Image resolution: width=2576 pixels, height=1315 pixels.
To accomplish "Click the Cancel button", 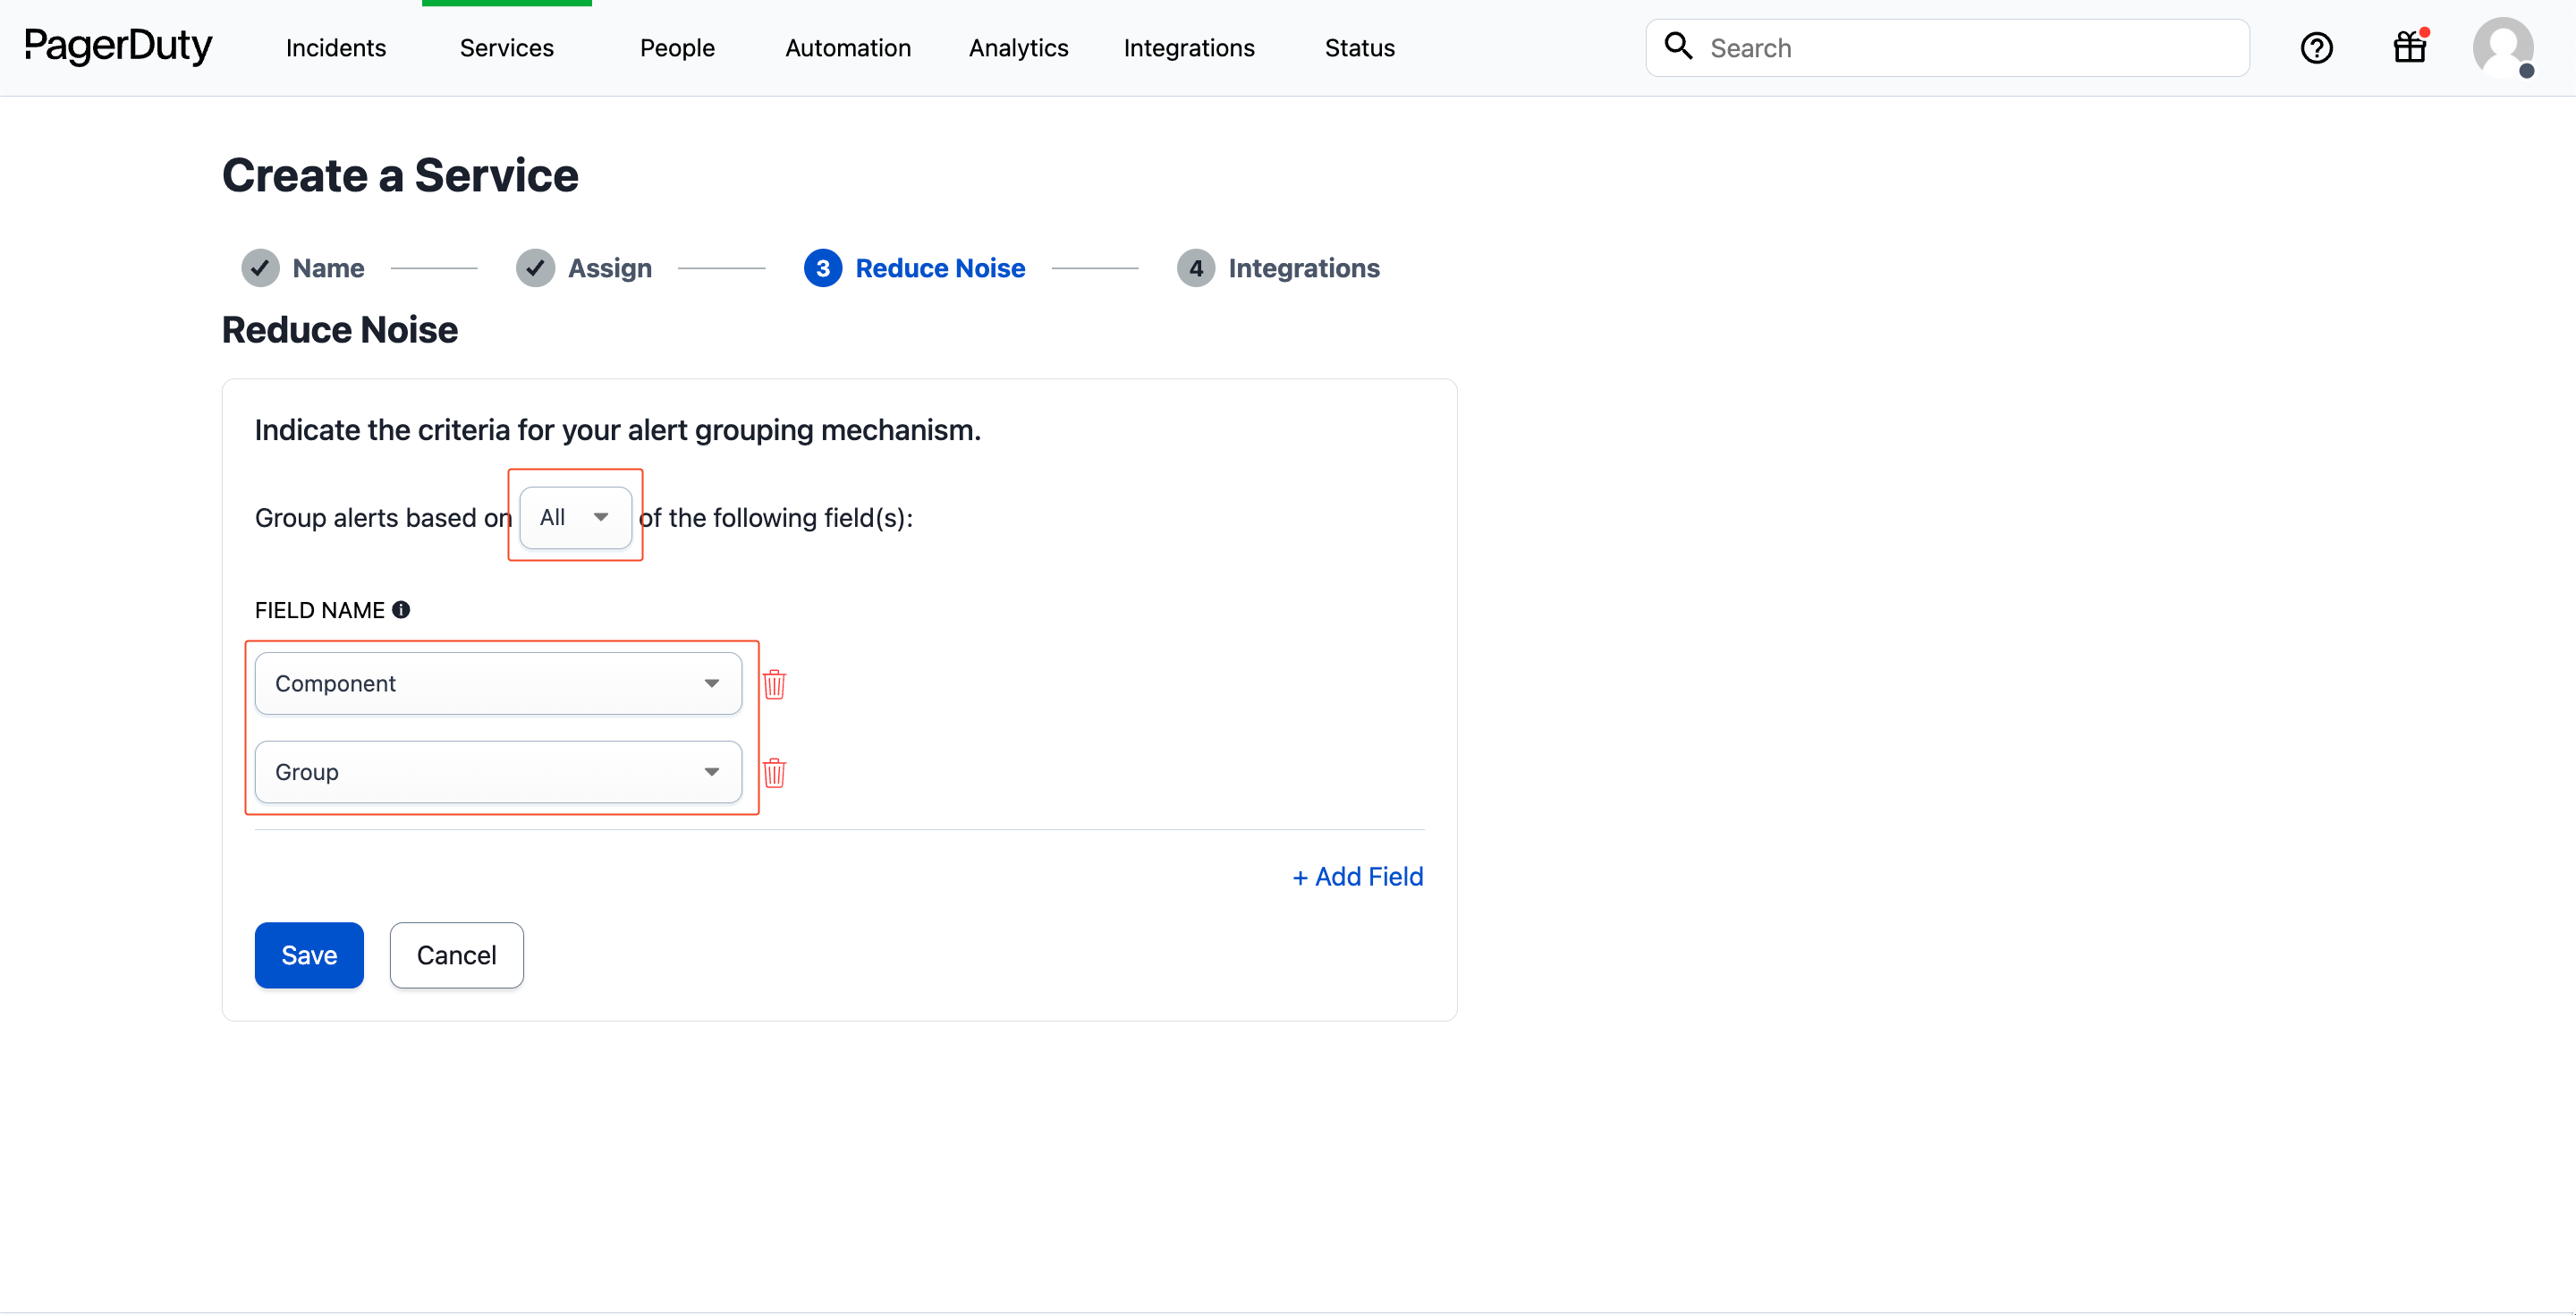I will [456, 955].
